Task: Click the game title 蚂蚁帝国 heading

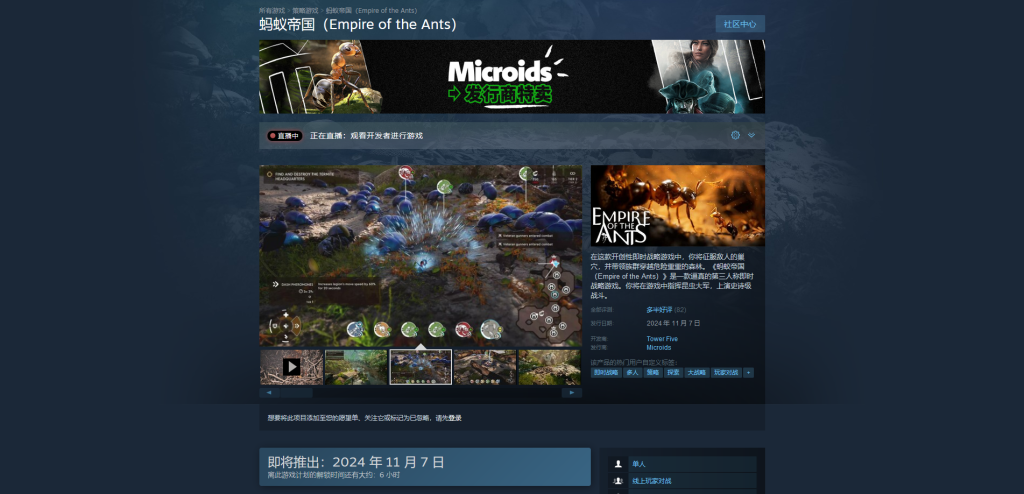Action: pyautogui.click(x=358, y=25)
